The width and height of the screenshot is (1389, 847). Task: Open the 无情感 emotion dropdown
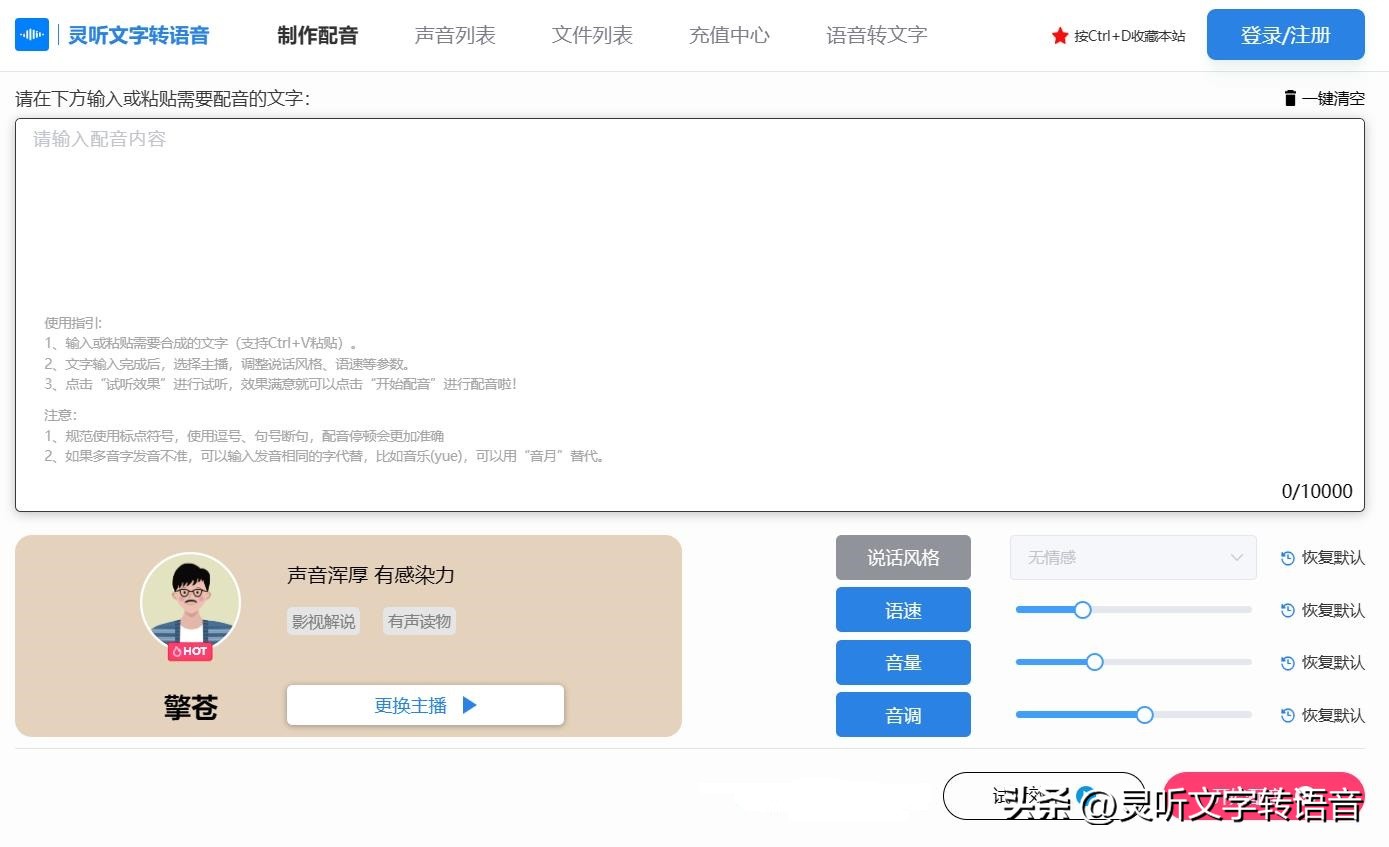pos(1132,557)
